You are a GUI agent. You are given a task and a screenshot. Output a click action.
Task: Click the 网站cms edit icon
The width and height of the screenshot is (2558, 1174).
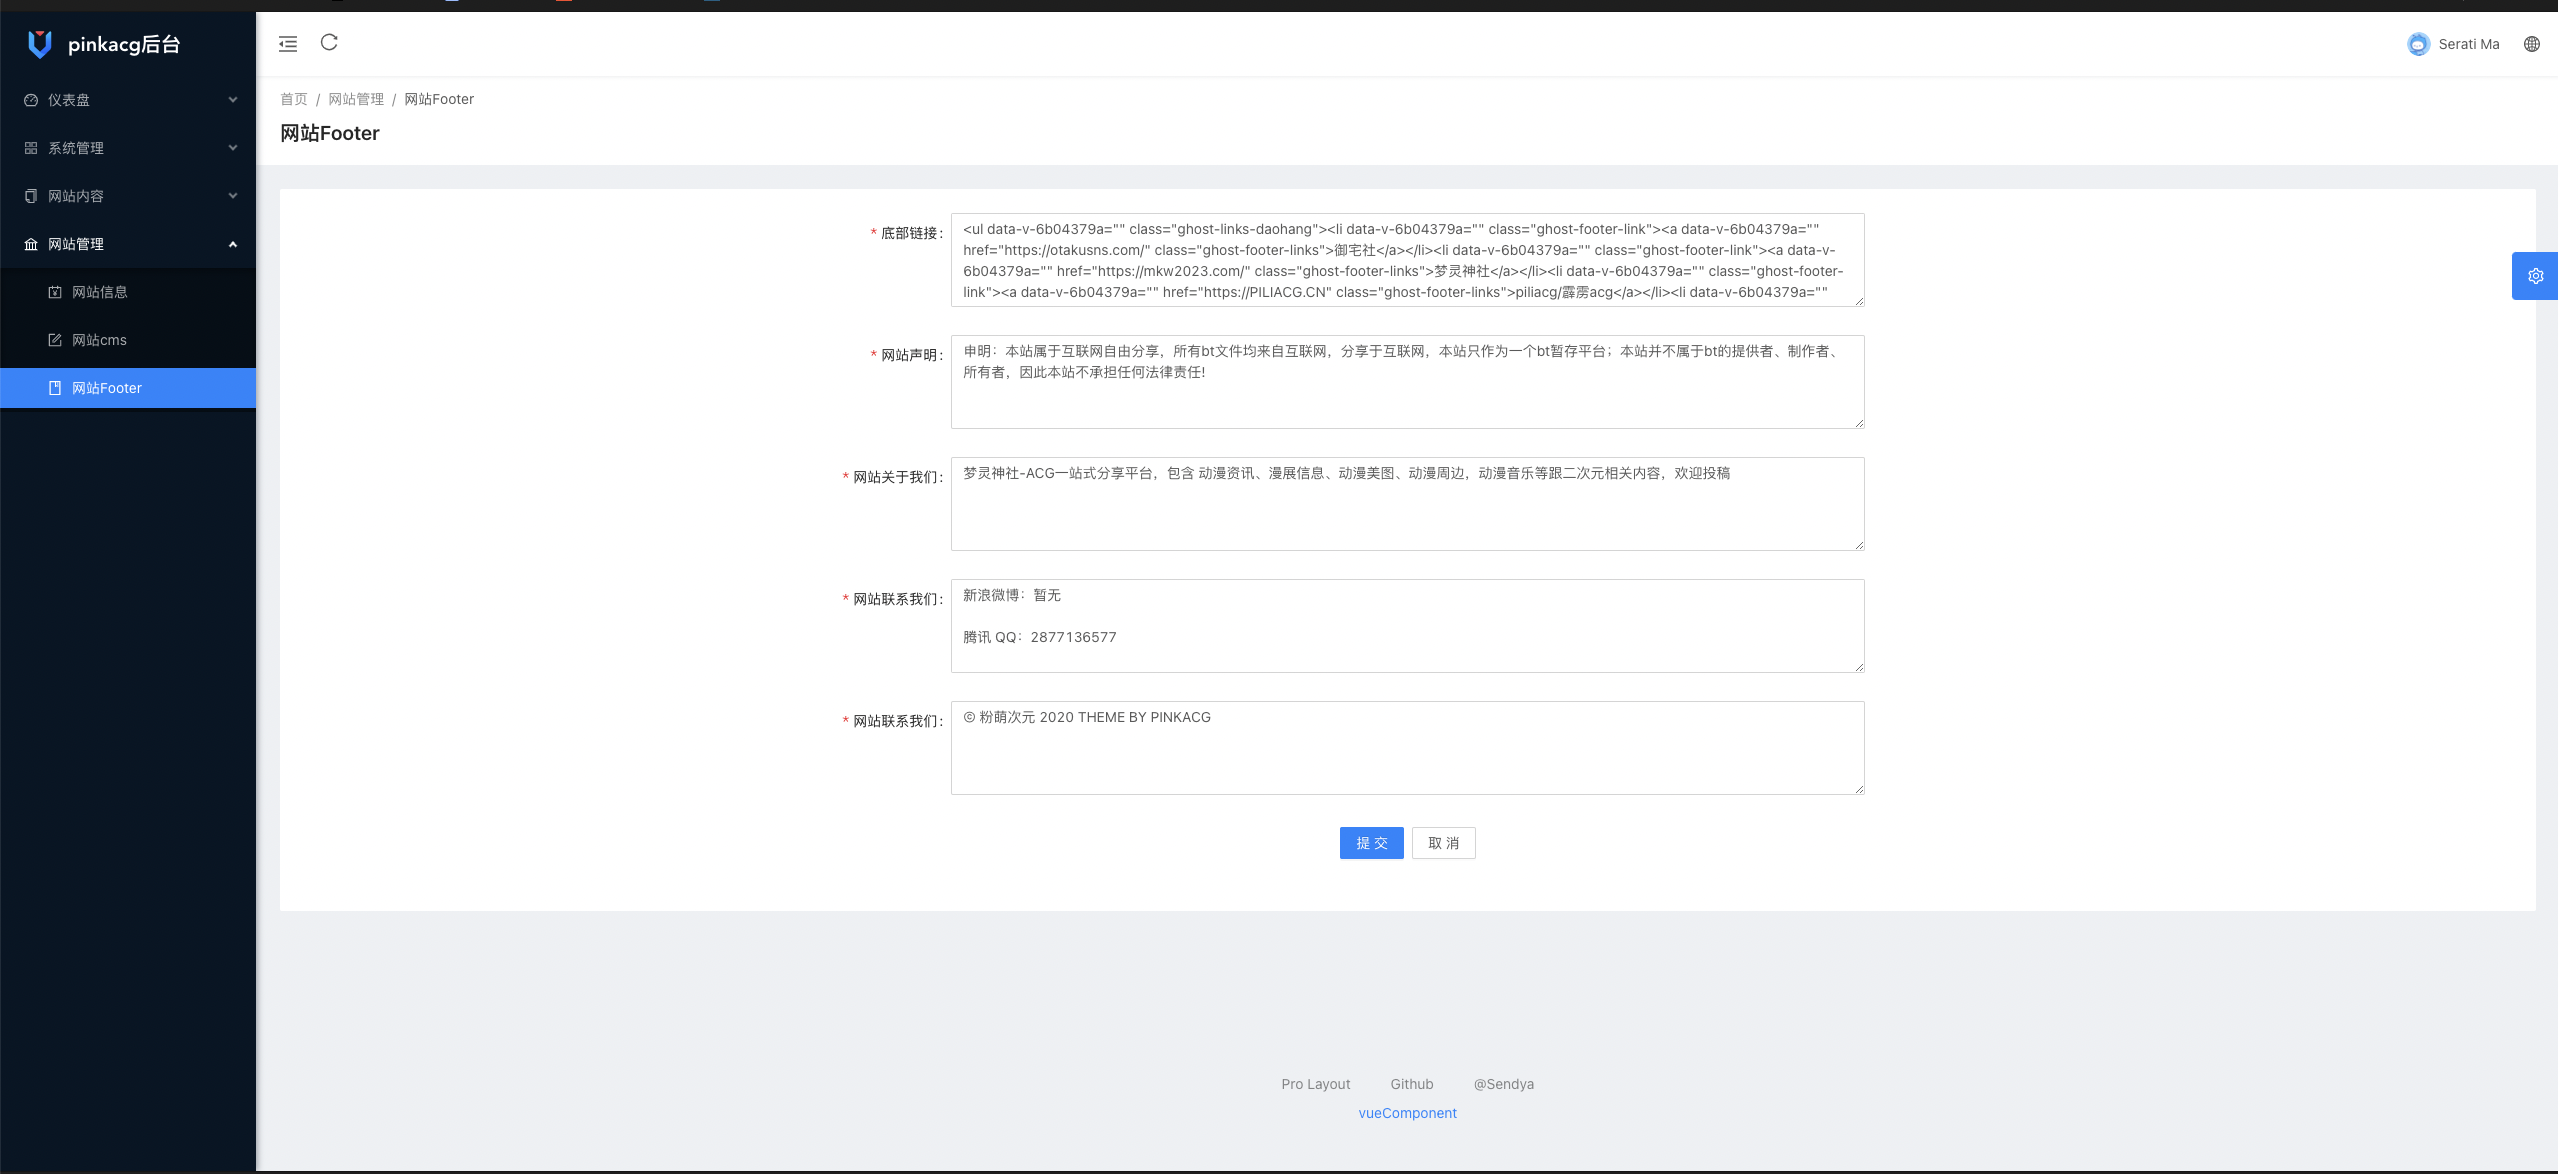(x=55, y=340)
